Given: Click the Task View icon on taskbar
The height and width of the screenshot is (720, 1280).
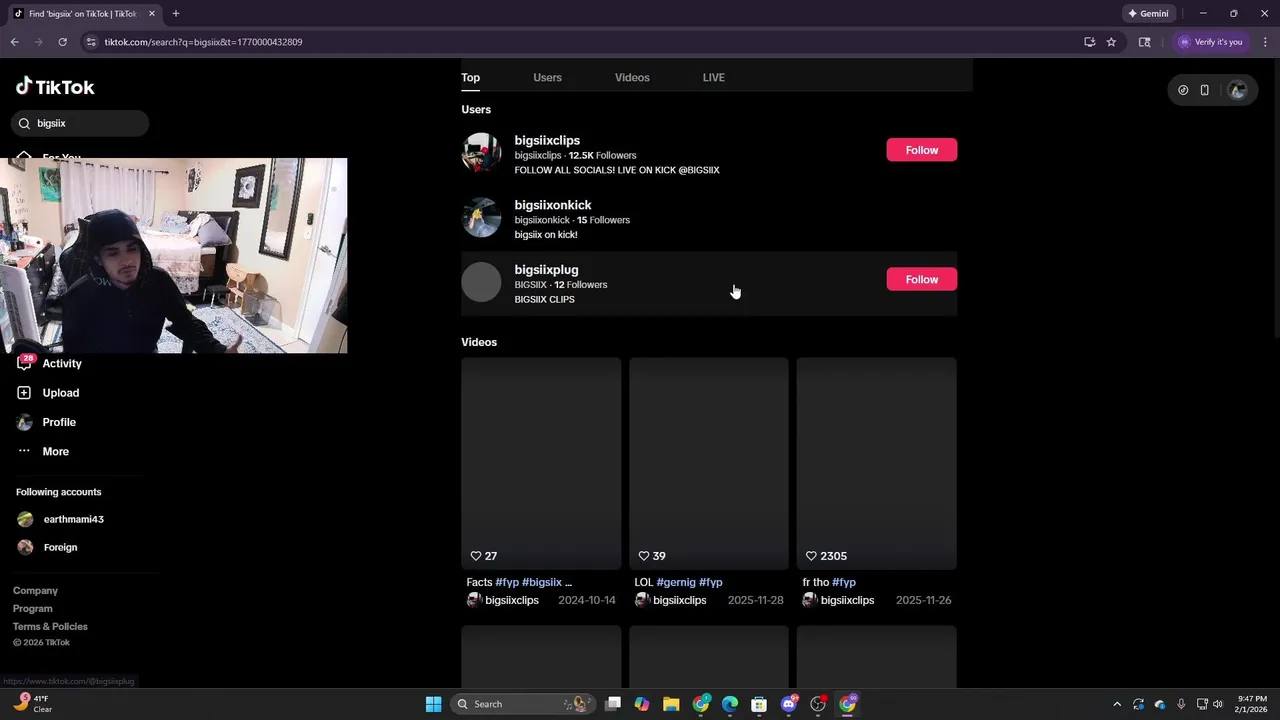Looking at the screenshot, I should (613, 704).
